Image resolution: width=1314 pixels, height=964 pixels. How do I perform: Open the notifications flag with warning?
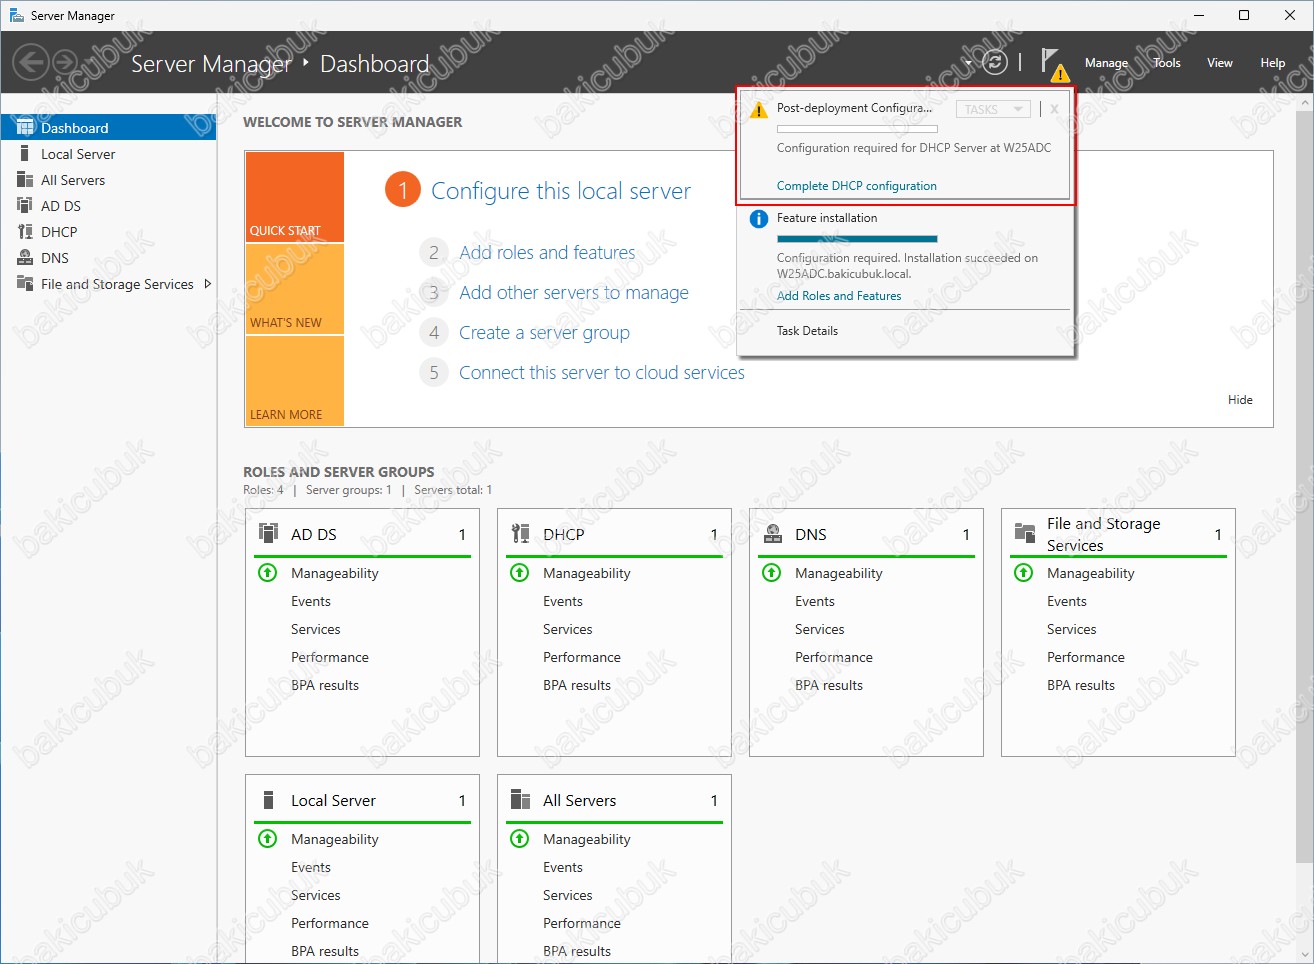pos(1054,63)
